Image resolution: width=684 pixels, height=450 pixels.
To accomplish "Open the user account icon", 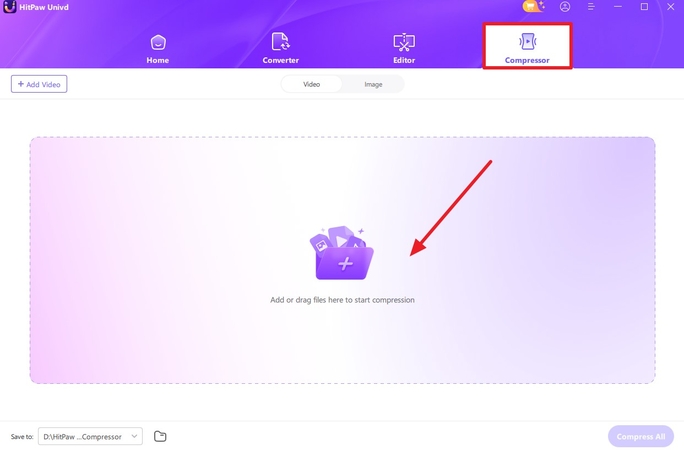I will (x=565, y=7).
